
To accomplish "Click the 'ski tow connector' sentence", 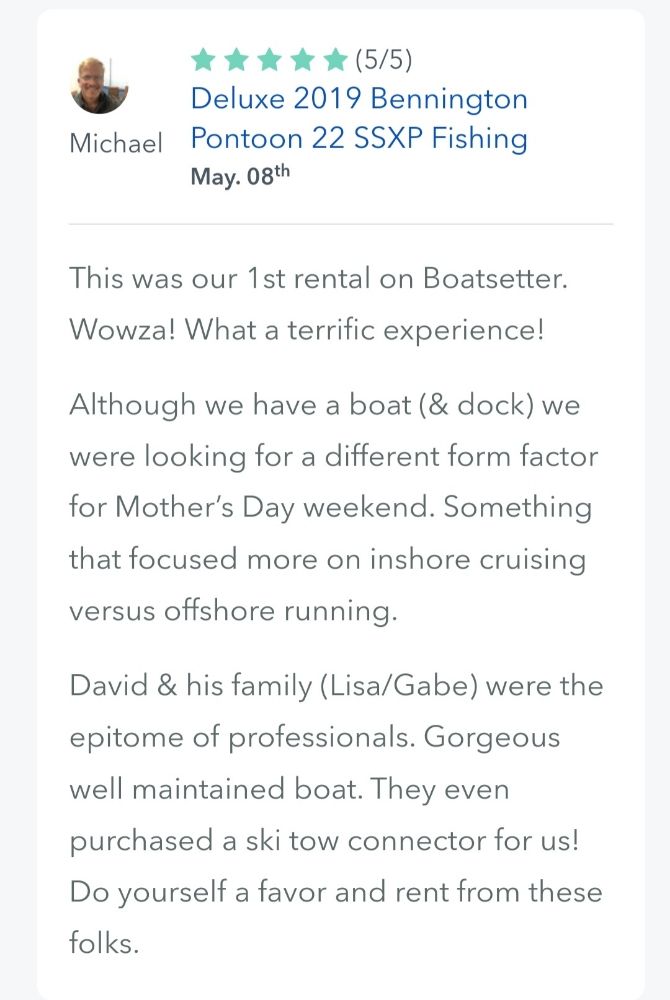I will coord(324,841).
